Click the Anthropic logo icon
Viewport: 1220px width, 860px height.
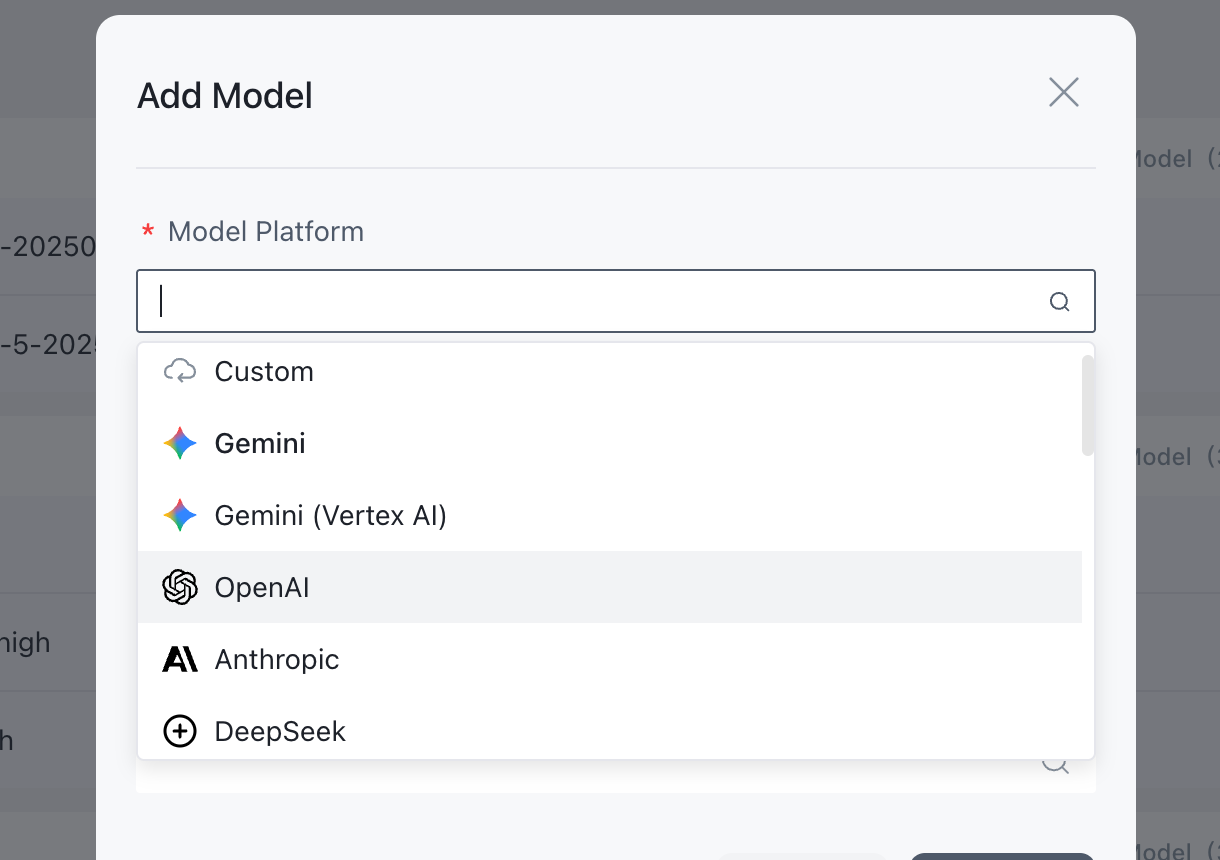(x=180, y=659)
